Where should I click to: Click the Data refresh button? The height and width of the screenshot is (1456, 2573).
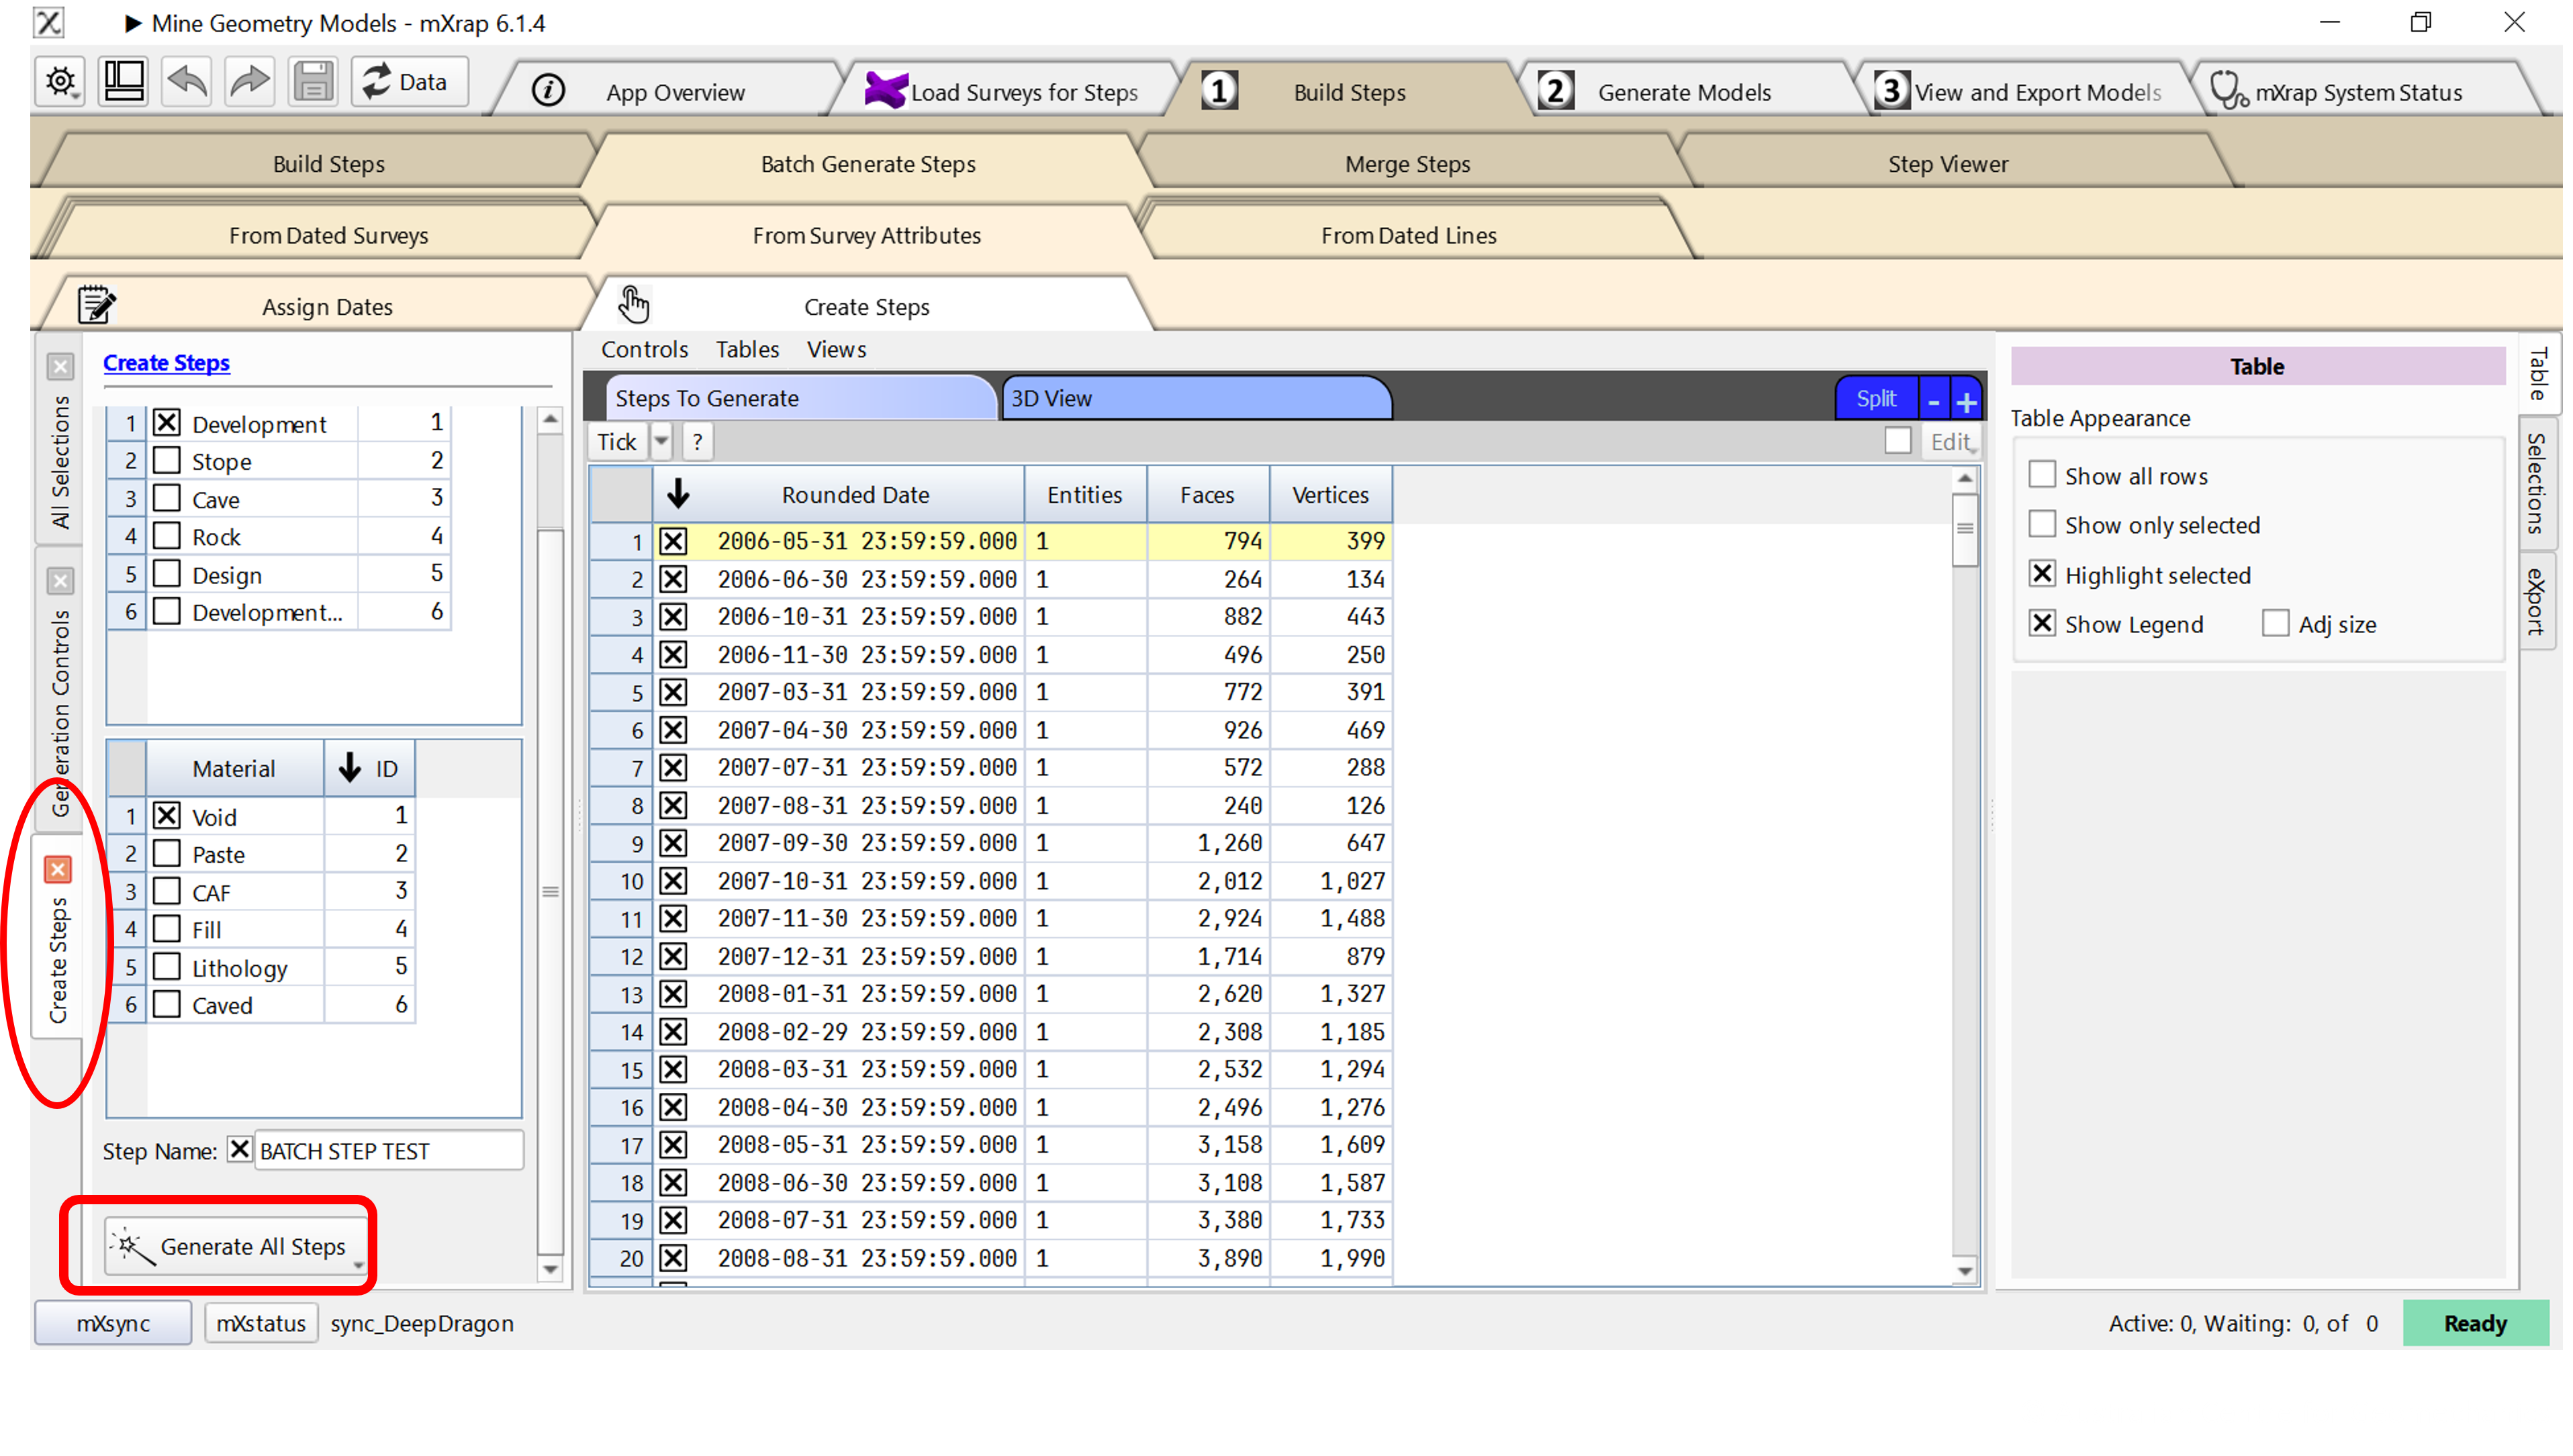pyautogui.click(x=409, y=81)
